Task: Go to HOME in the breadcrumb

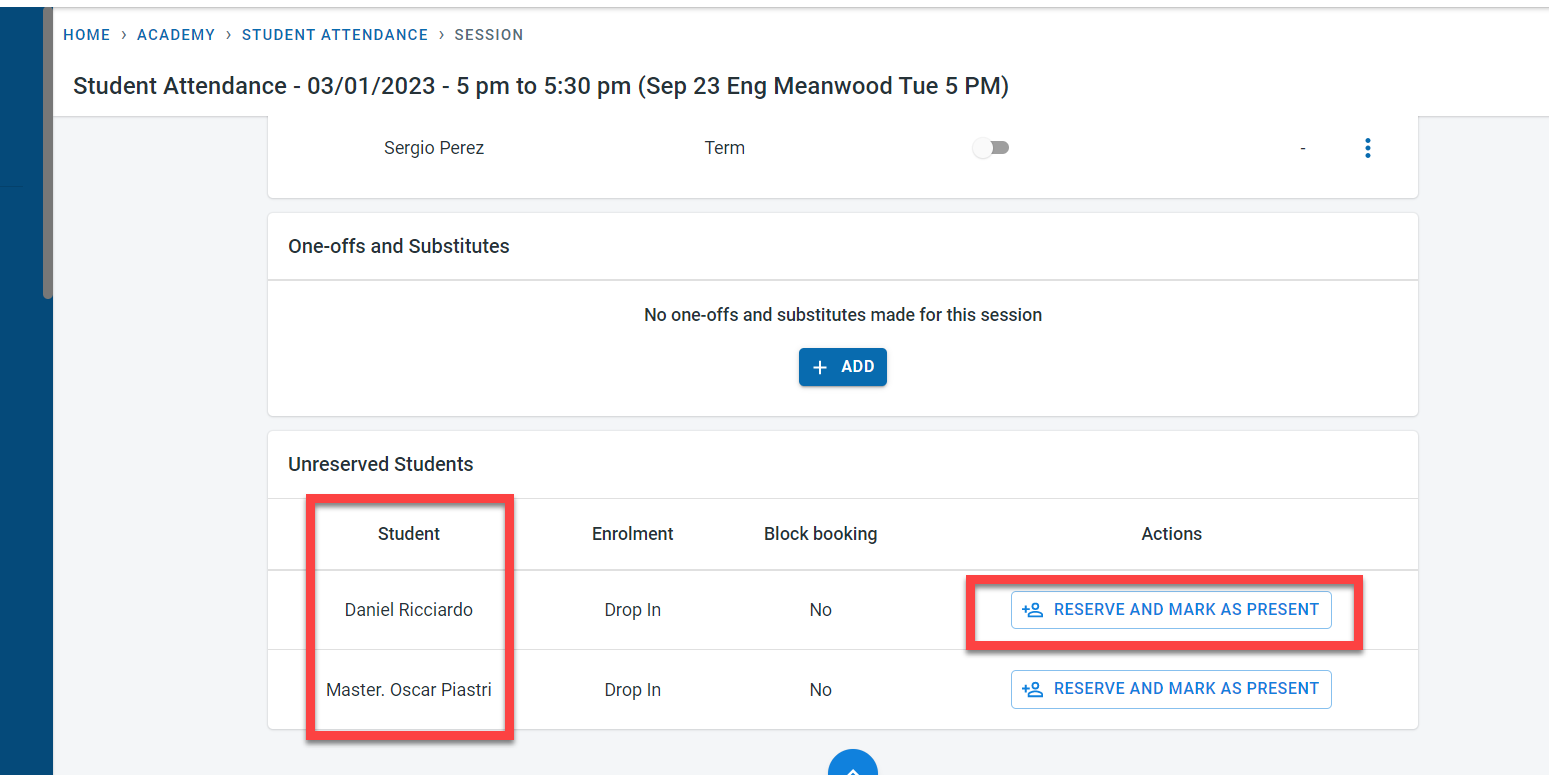Action: click(86, 35)
